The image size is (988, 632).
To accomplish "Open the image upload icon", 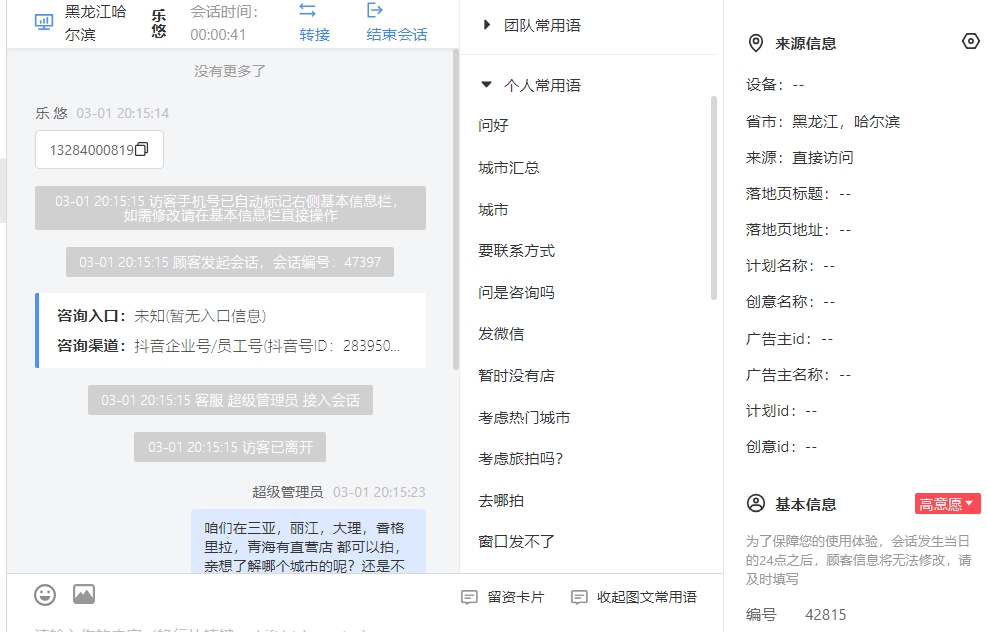I will [x=84, y=594].
